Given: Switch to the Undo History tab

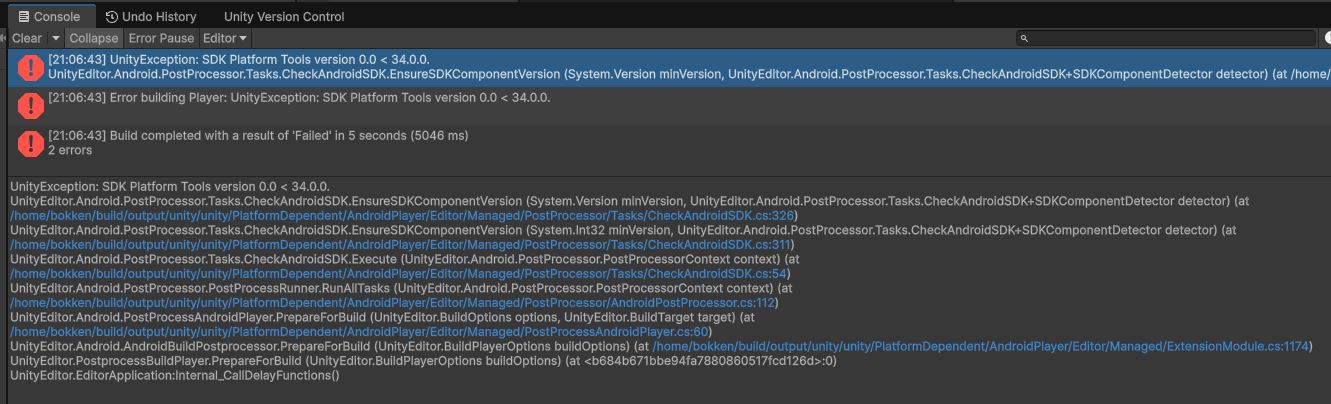Looking at the screenshot, I should (150, 17).
